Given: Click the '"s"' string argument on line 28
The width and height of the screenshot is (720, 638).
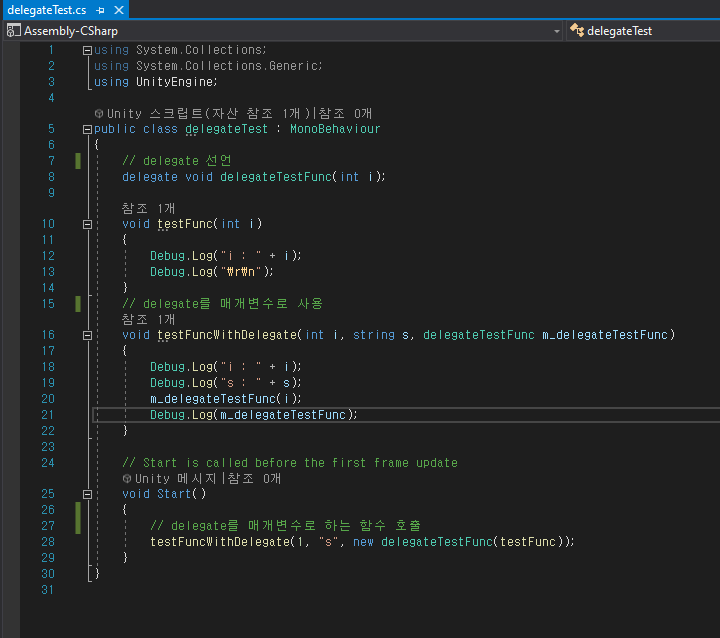Looking at the screenshot, I should tap(328, 542).
